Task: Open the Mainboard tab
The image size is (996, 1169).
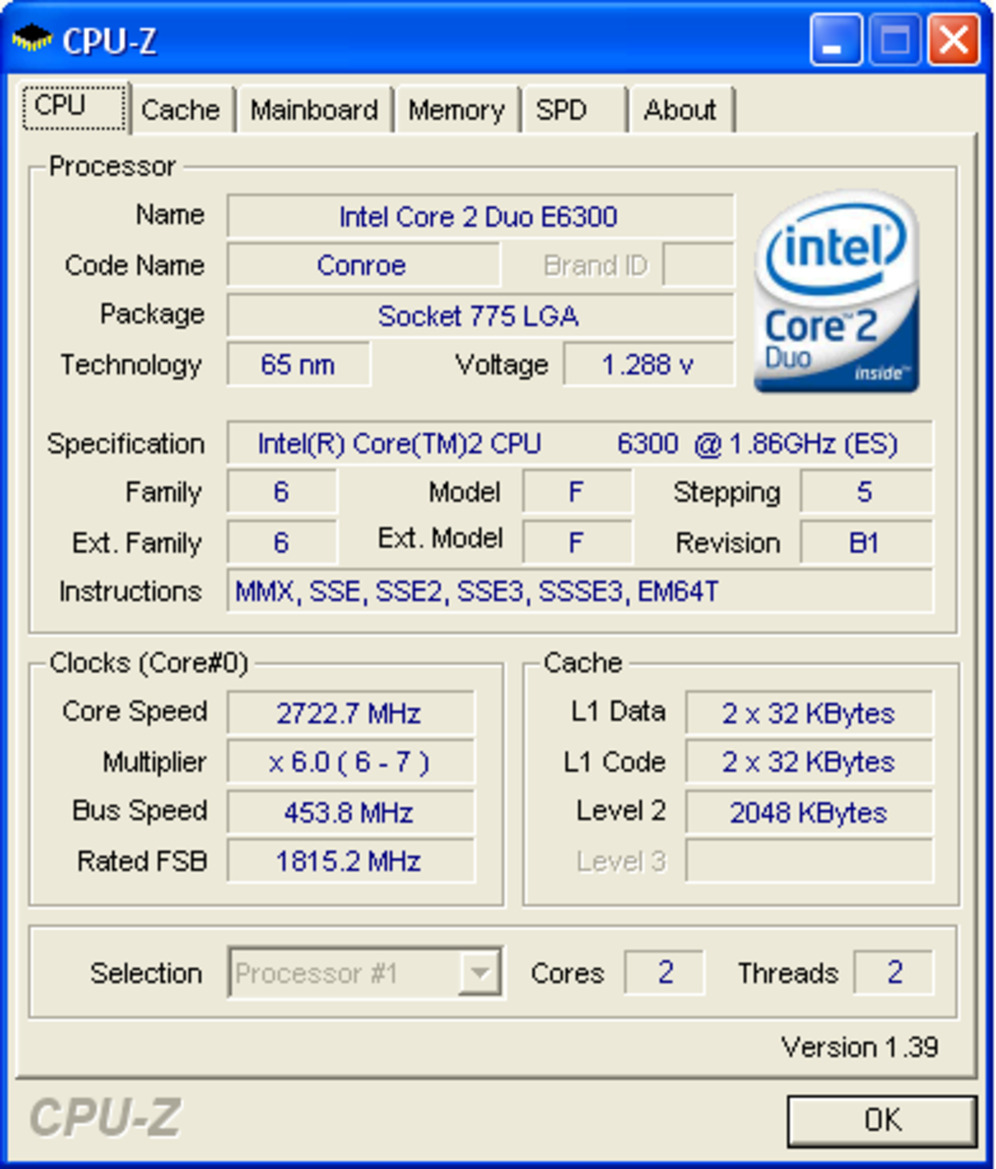Action: pyautogui.click(x=314, y=110)
